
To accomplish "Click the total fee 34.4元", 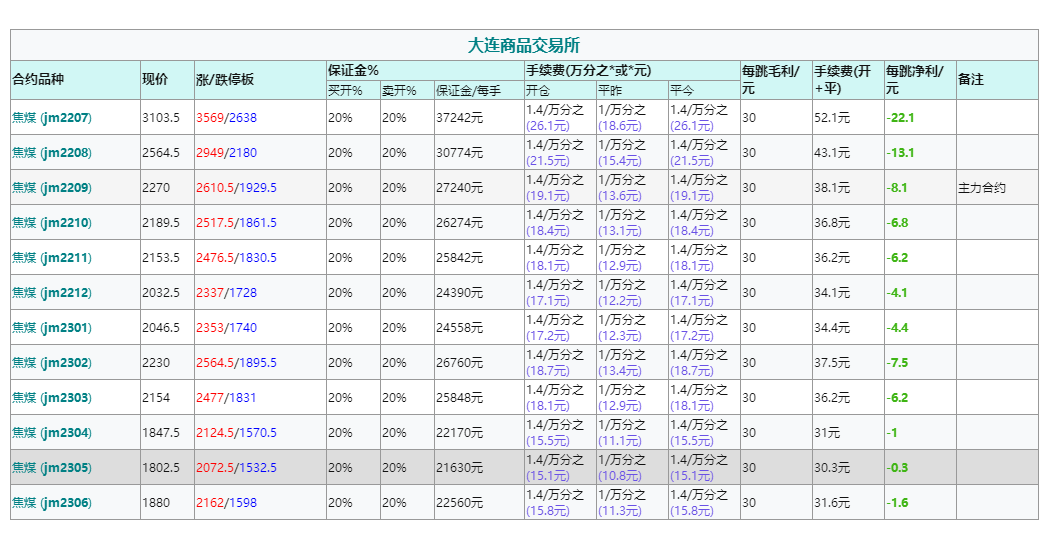I will click(x=832, y=327).
